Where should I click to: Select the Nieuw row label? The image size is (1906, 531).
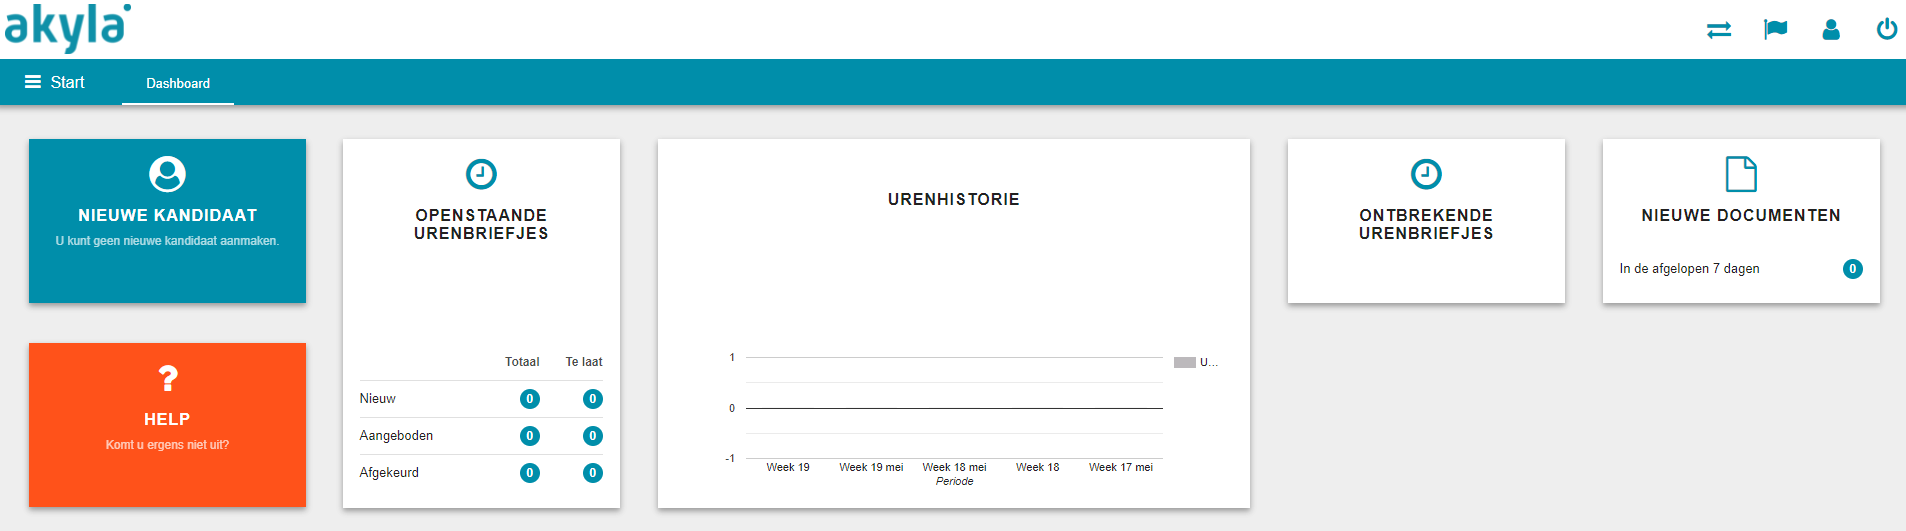coord(377,398)
